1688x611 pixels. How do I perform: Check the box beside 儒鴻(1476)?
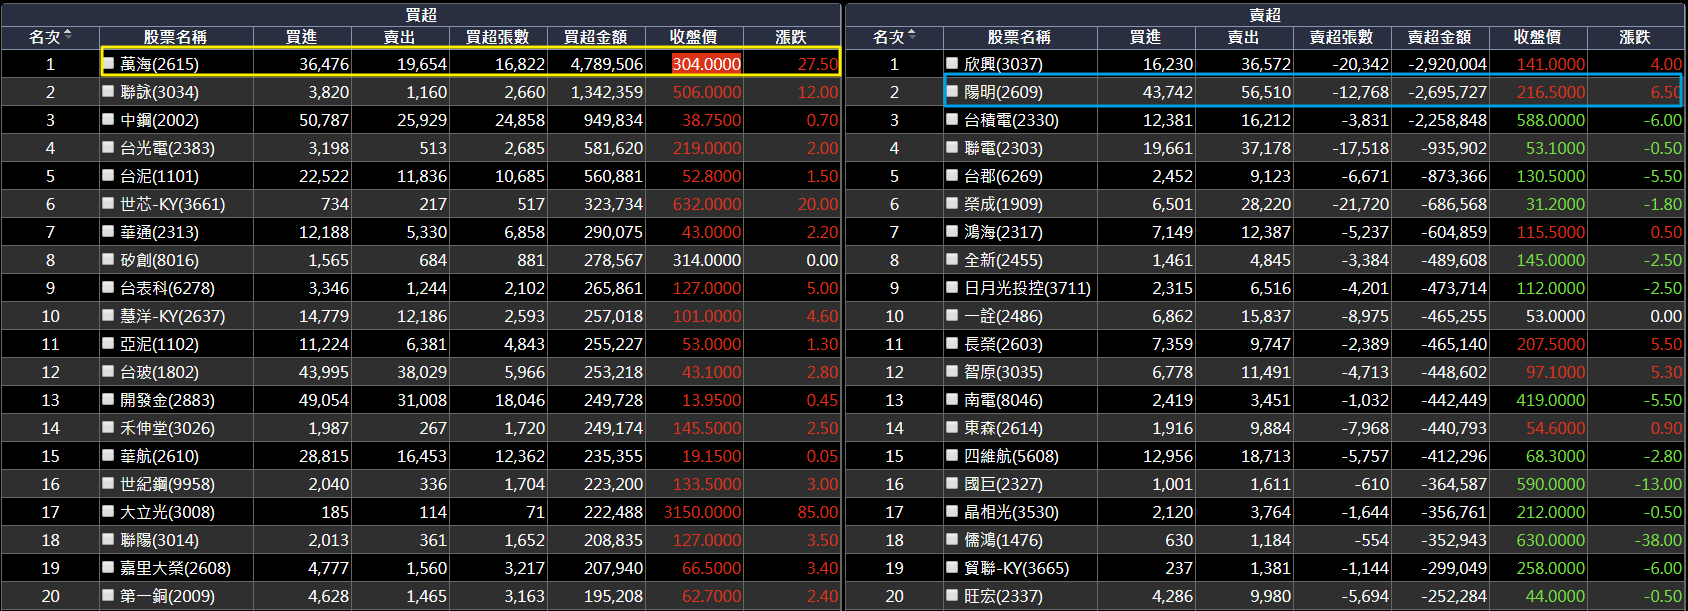(x=953, y=539)
